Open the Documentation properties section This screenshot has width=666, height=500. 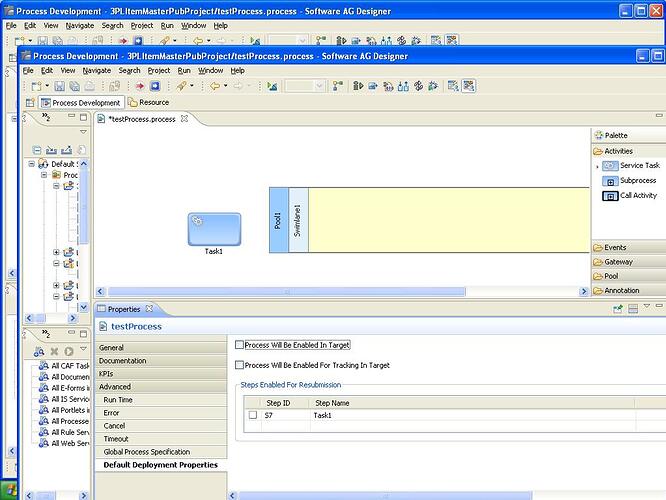click(161, 361)
